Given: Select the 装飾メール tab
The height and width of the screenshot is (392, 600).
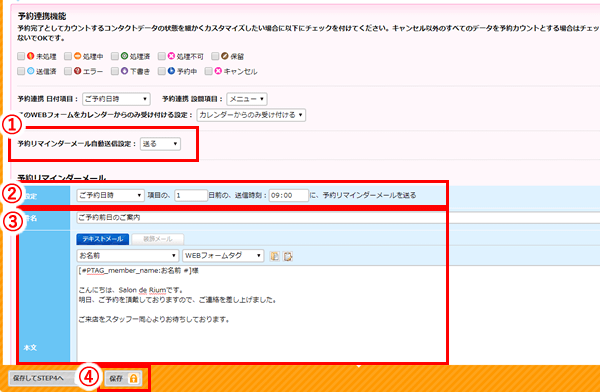Looking at the screenshot, I should pos(158,239).
